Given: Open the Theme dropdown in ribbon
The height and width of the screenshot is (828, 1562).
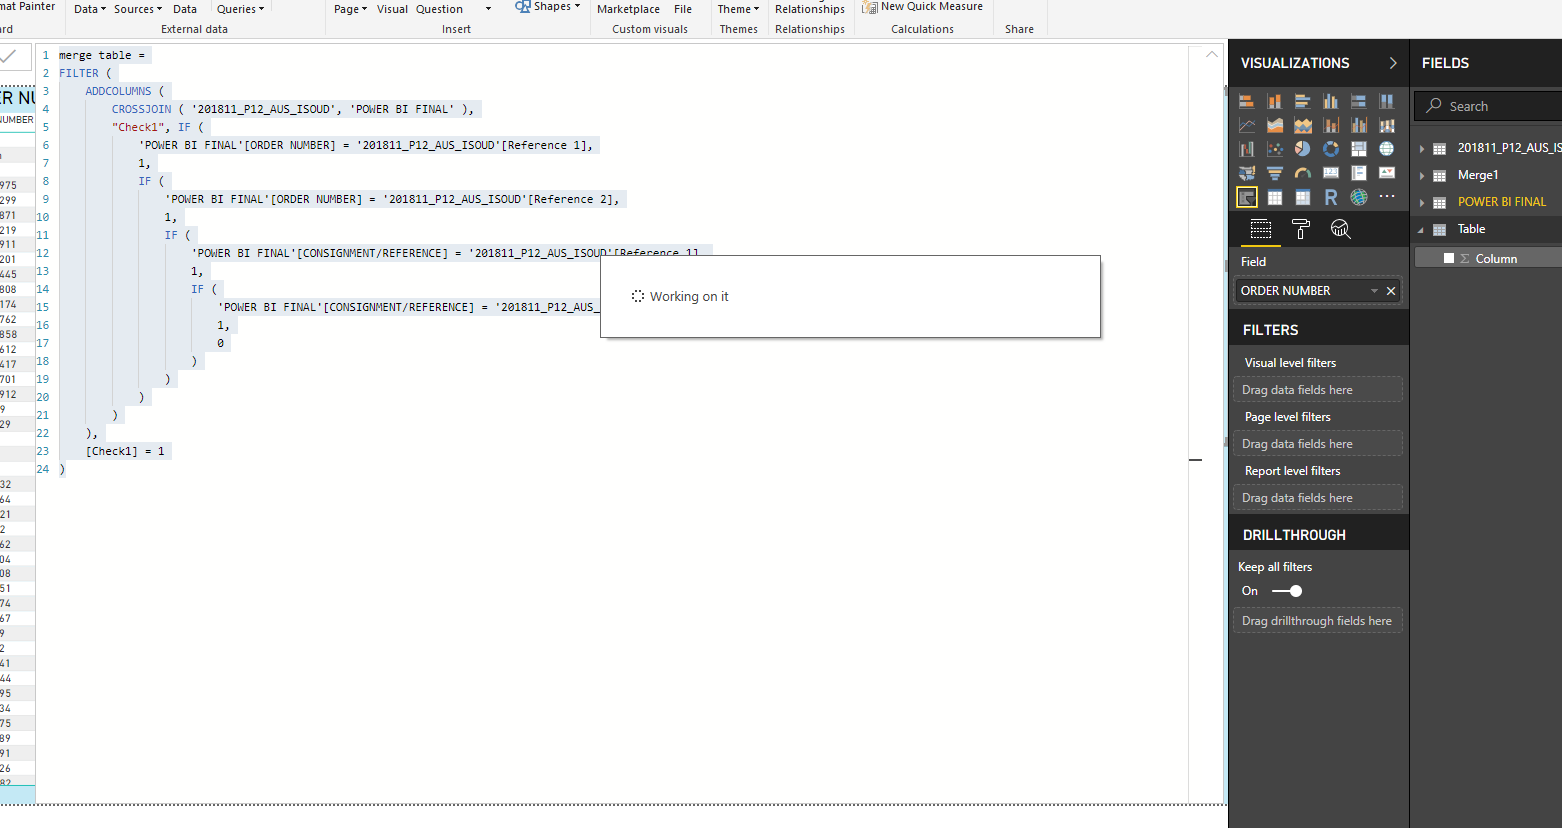Looking at the screenshot, I should coord(738,9).
